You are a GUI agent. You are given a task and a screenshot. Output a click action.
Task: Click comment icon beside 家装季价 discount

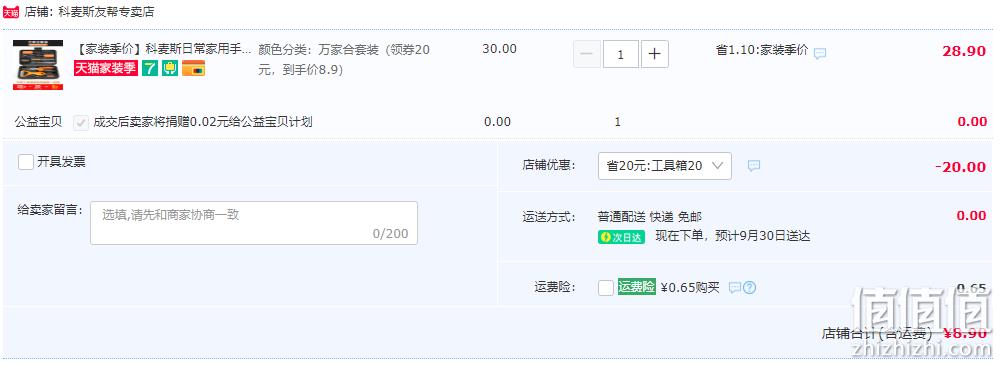820,53
